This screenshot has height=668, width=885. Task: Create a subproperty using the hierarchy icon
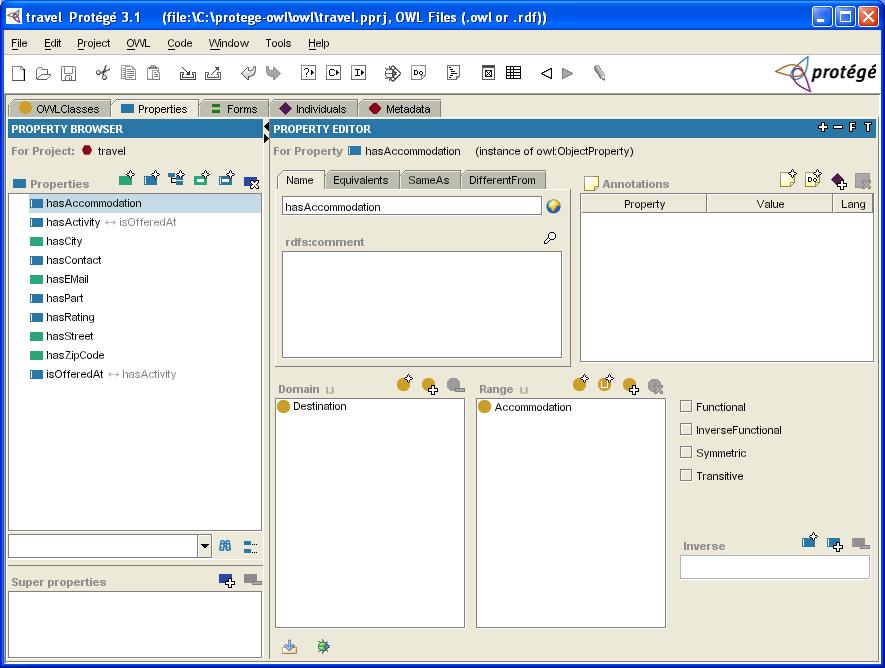(x=177, y=179)
